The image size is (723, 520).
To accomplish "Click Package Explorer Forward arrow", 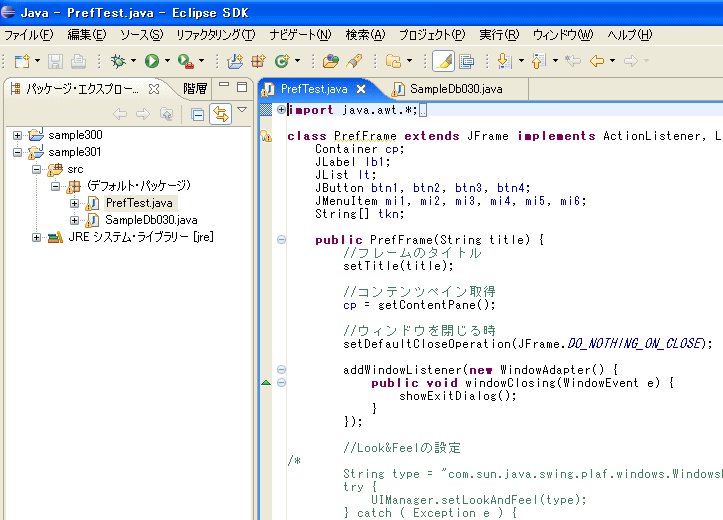I will (x=143, y=114).
